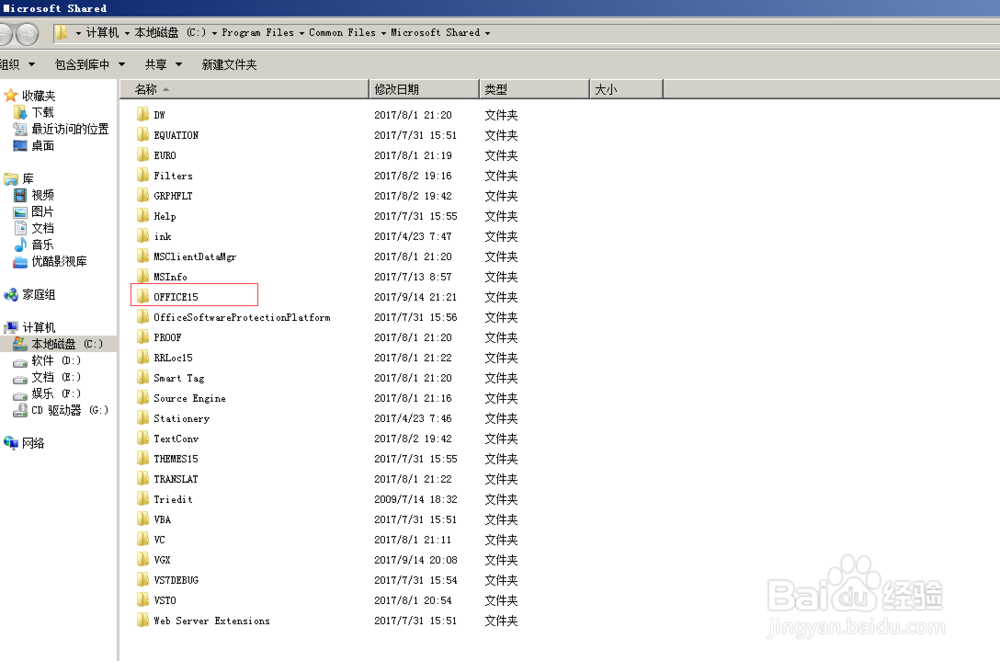Open the 视频 library

click(x=42, y=195)
